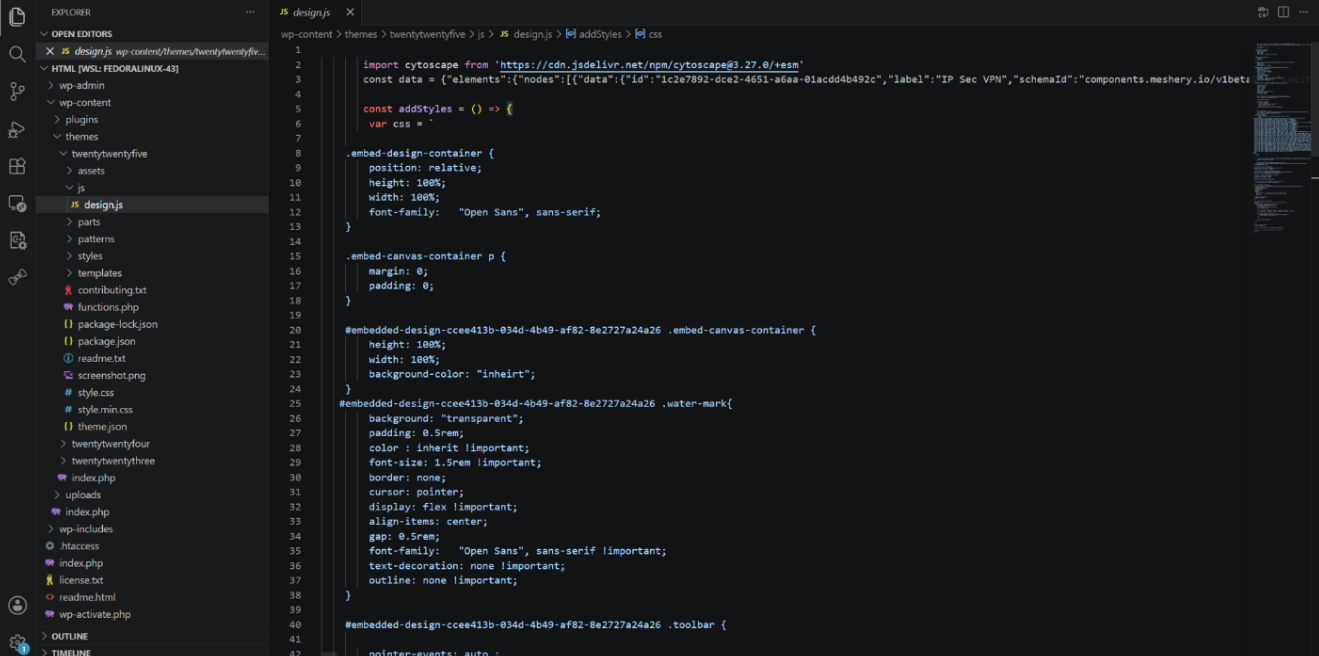The height and width of the screenshot is (656, 1319).
Task: Open the Explorer view in the activity bar
Action: 17,17
